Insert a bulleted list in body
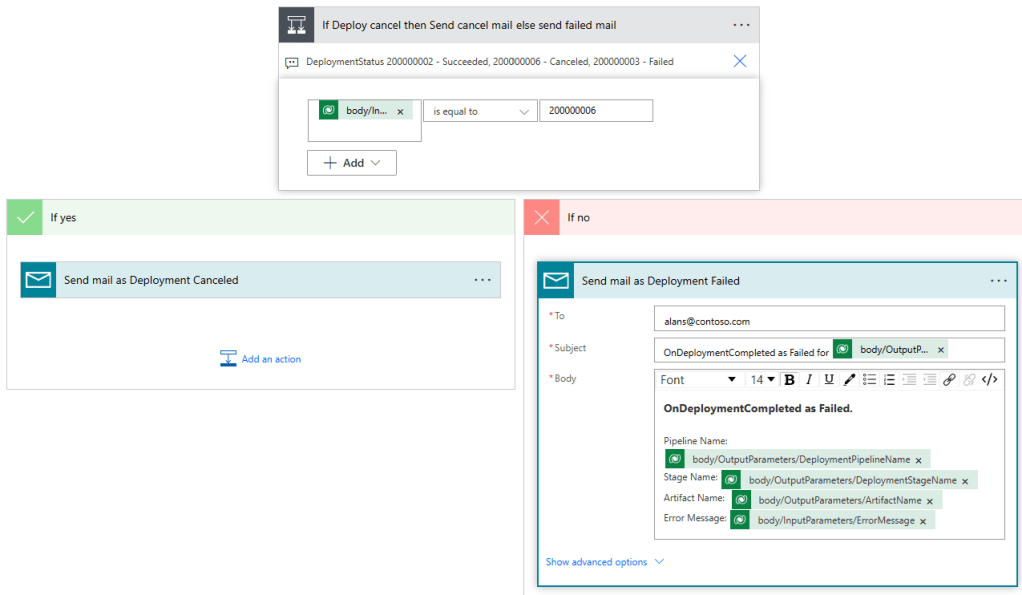The image size is (1022, 595). pyautogui.click(x=870, y=380)
